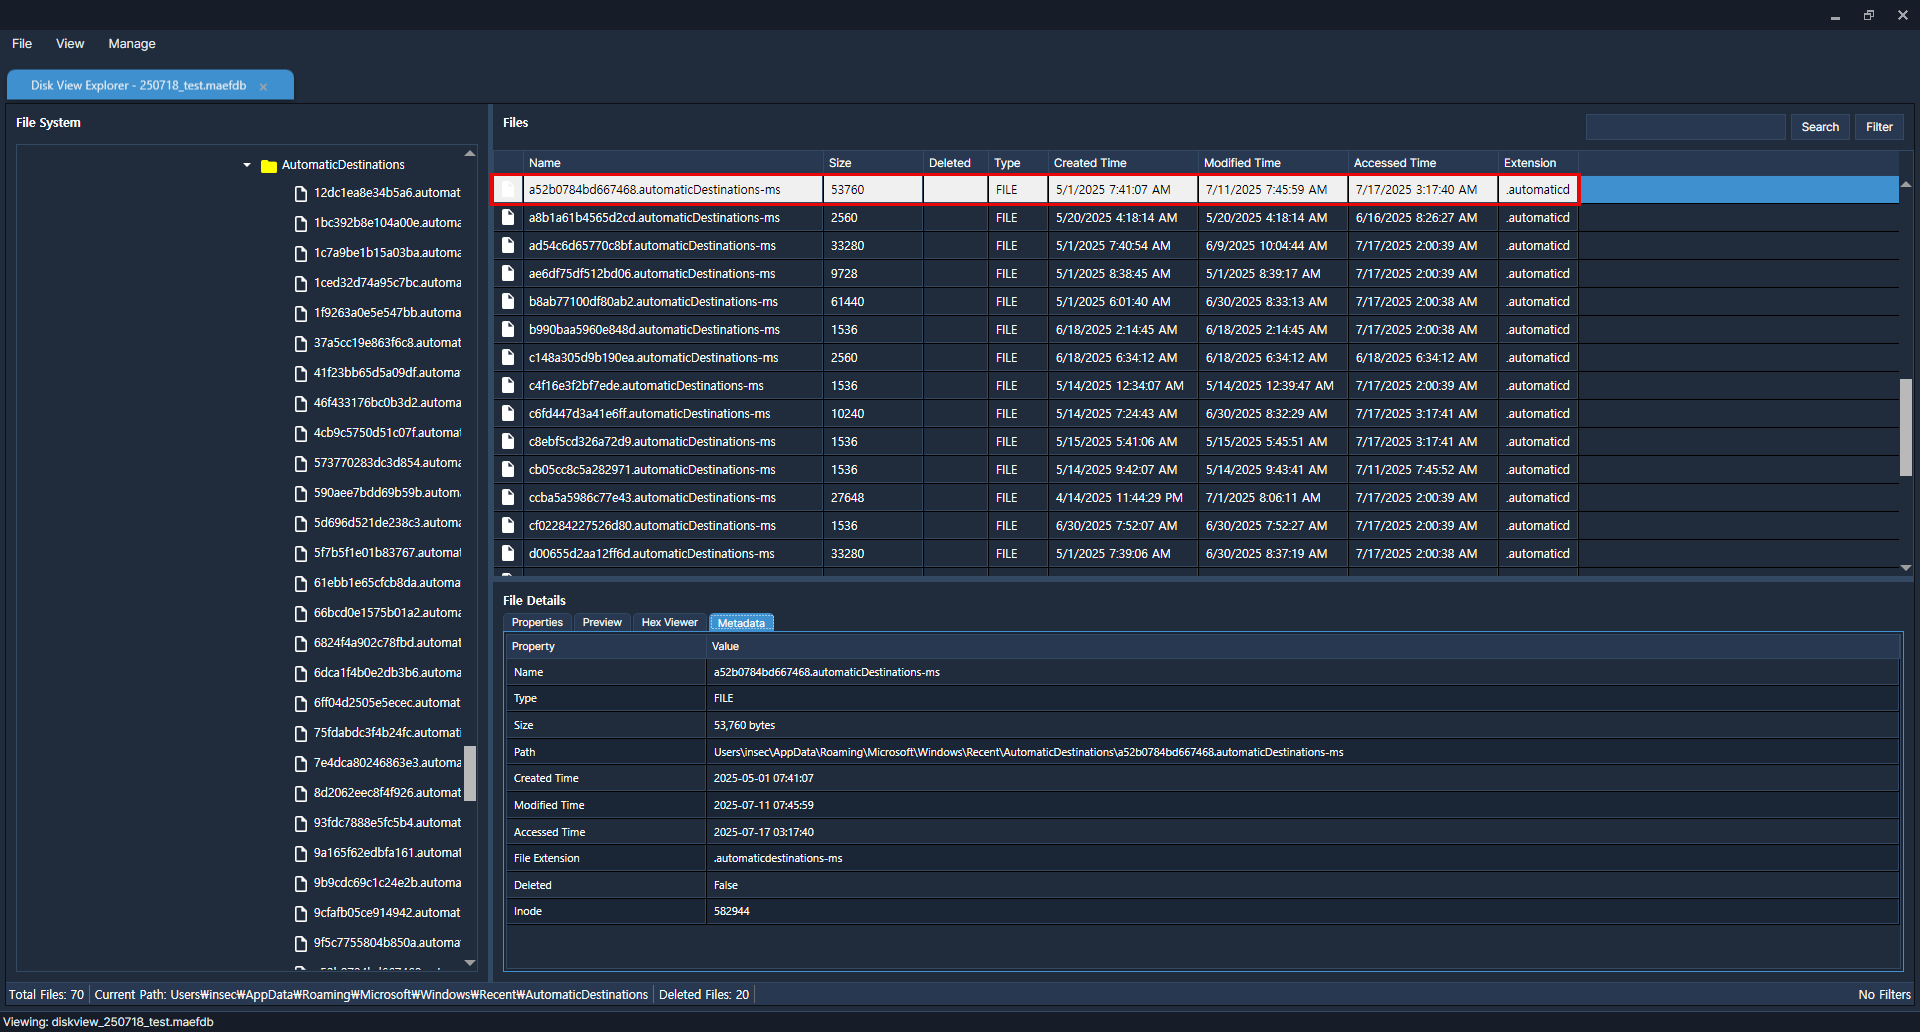Switch to the Hex Viewer tab
The height and width of the screenshot is (1032, 1920).
669,622
